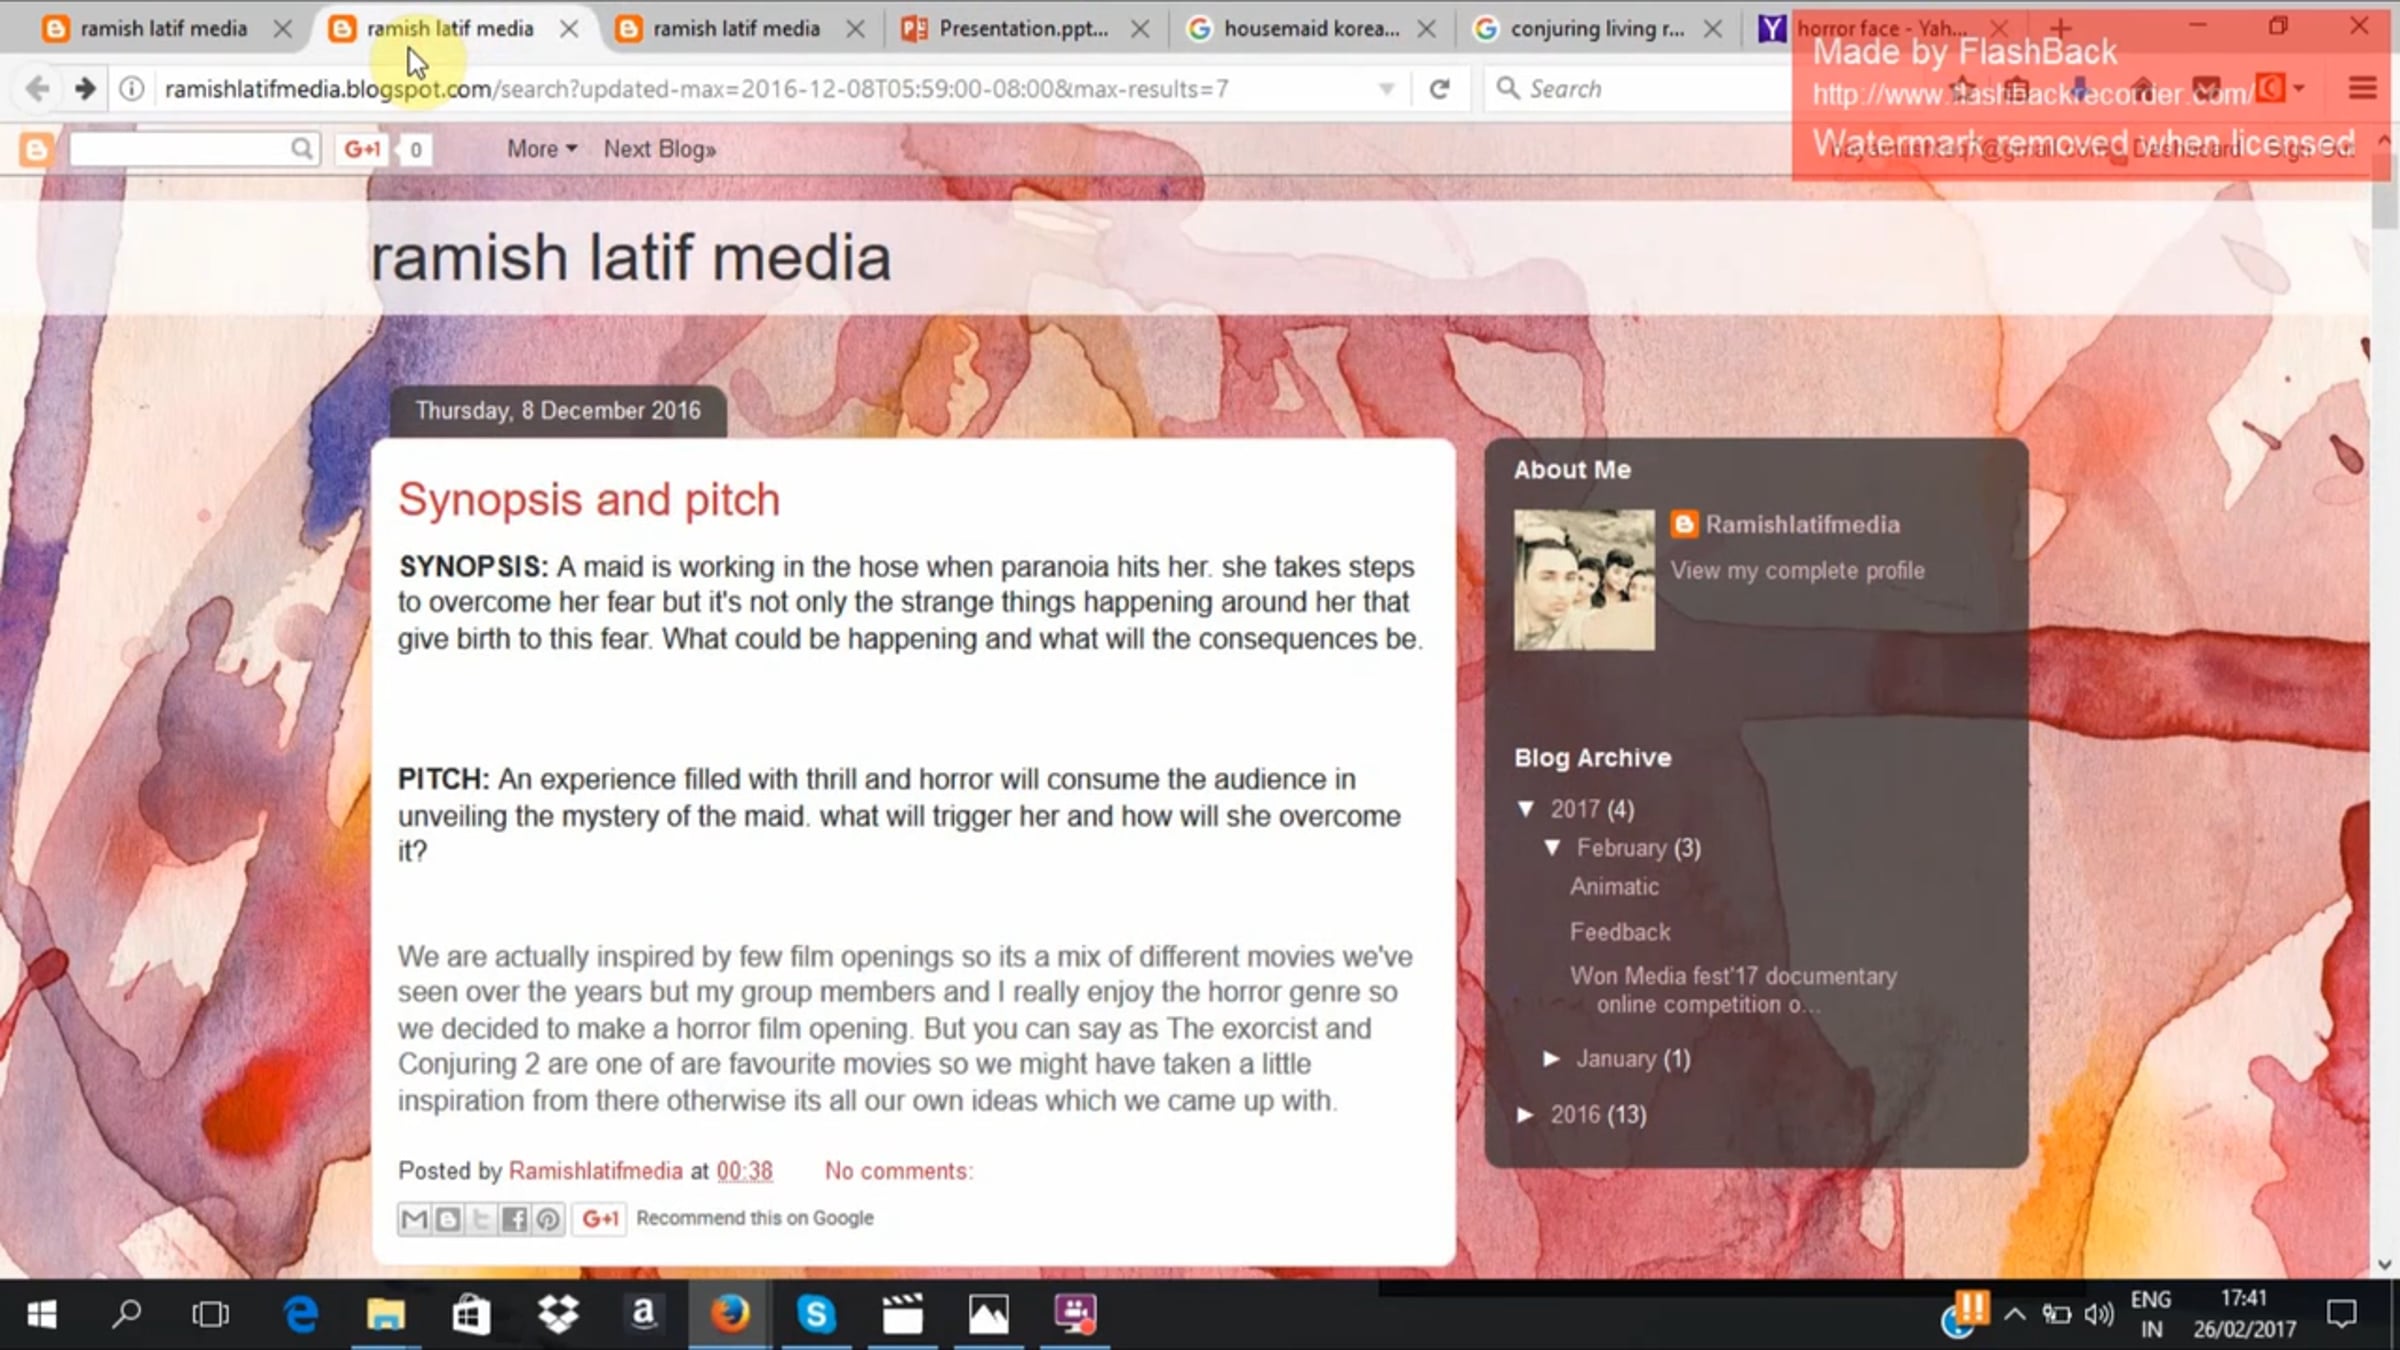Show hidden system tray icons
Screen dimensions: 2400x1350
coord(2015,1314)
